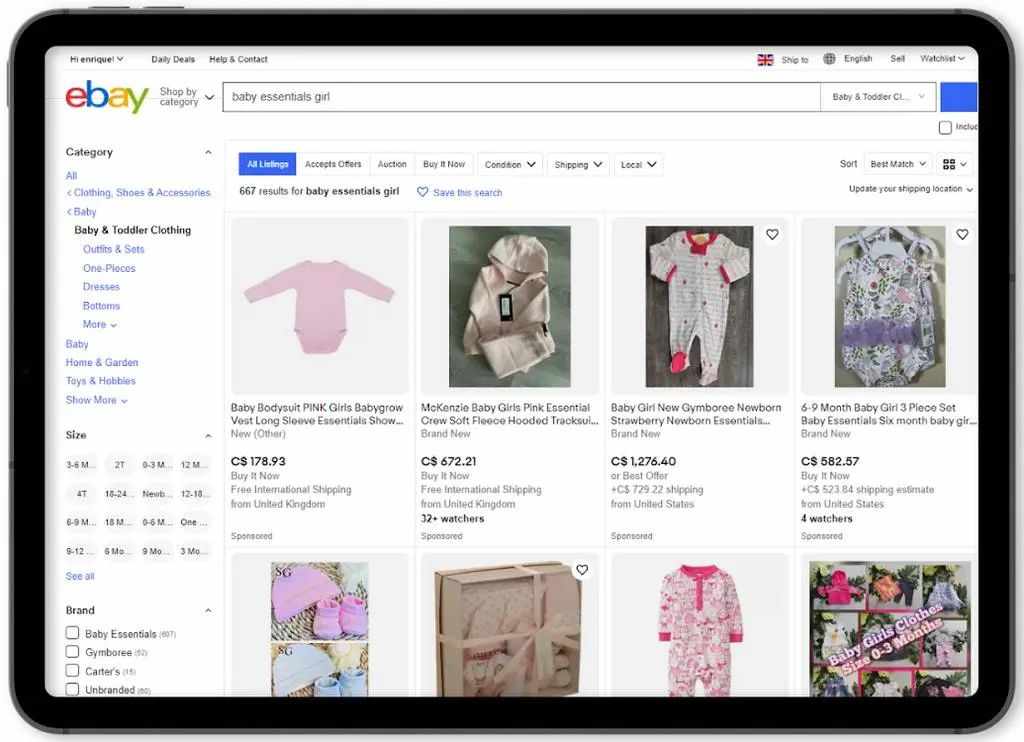Add 6-9 Month 3 Piece Set to watchlist
1024x742 pixels.
tap(963, 234)
